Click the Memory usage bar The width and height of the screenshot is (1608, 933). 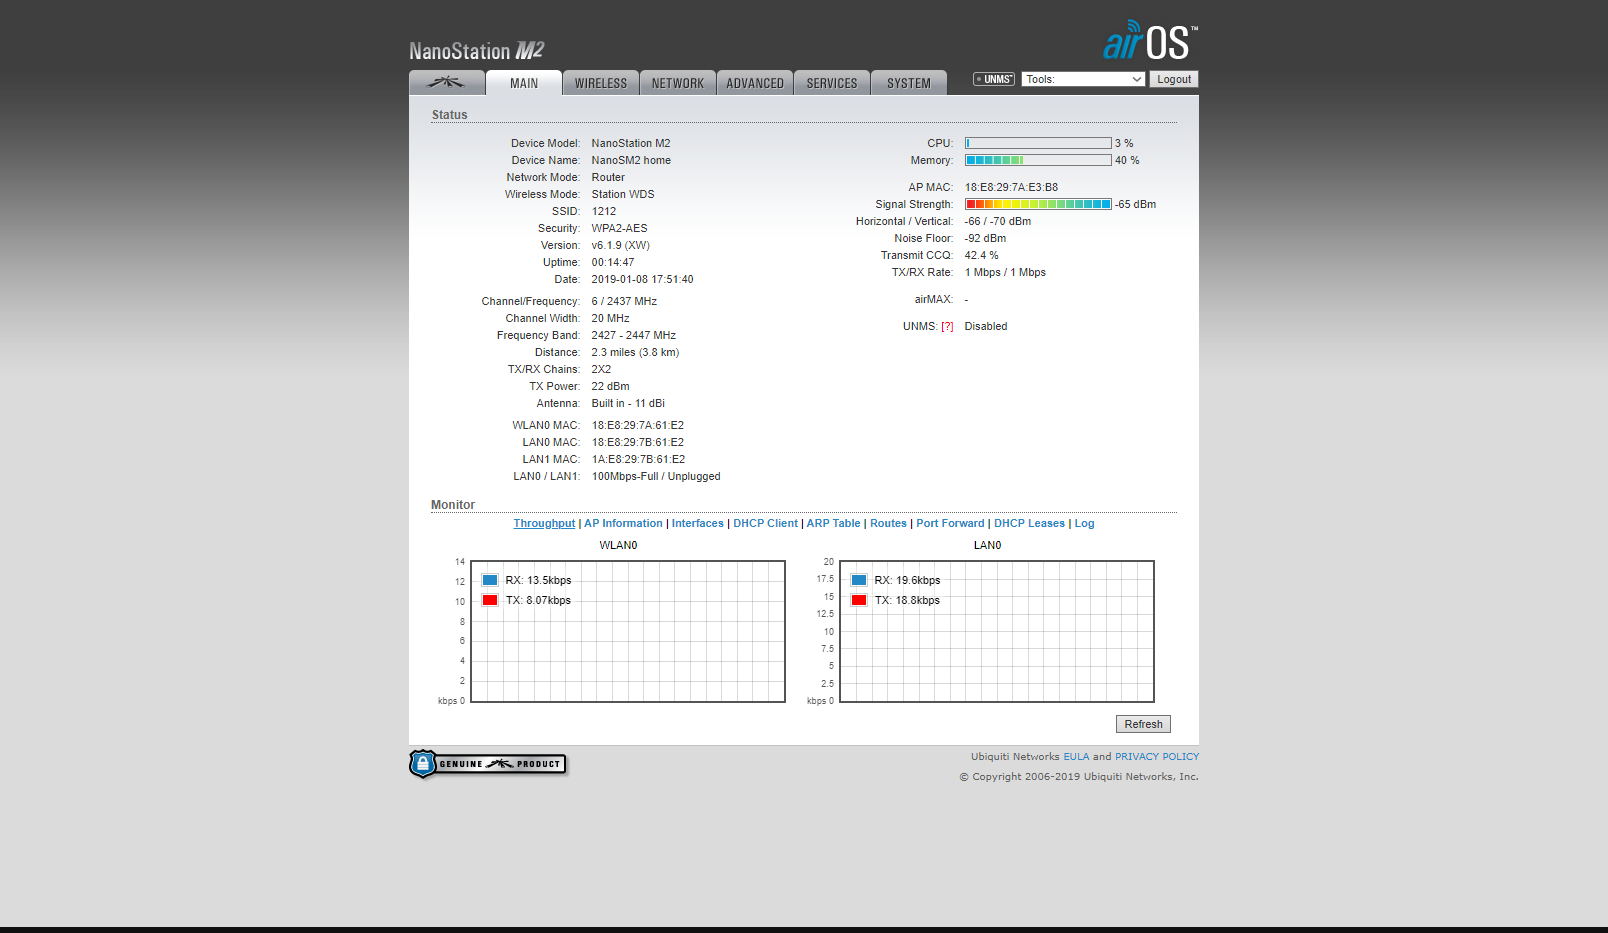point(1038,160)
